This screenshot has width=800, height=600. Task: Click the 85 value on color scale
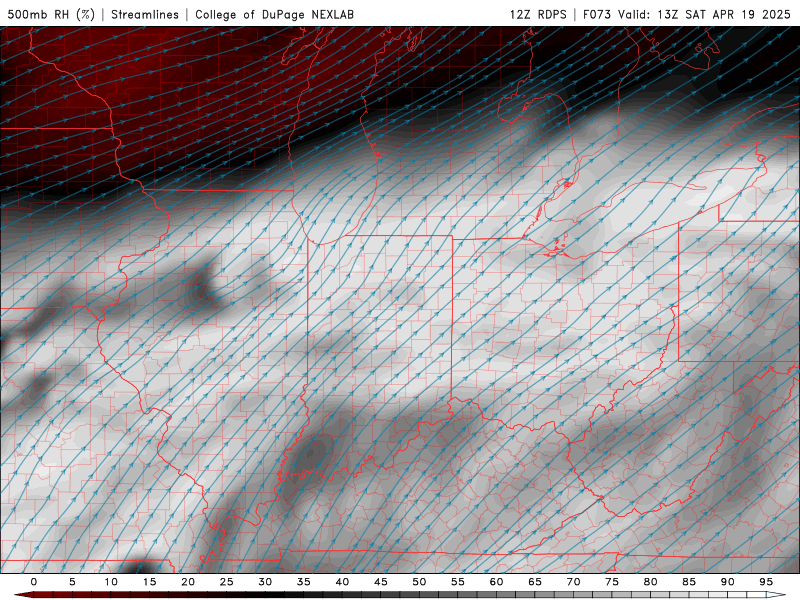click(689, 582)
